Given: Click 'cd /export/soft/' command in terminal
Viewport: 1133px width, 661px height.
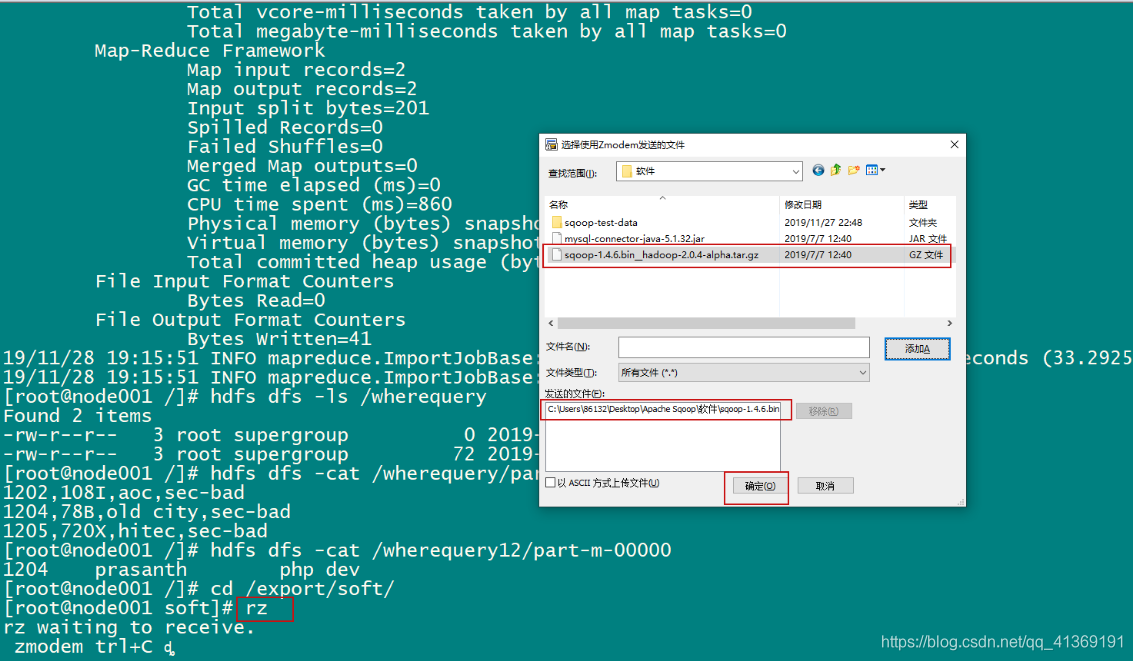Looking at the screenshot, I should [302, 589].
